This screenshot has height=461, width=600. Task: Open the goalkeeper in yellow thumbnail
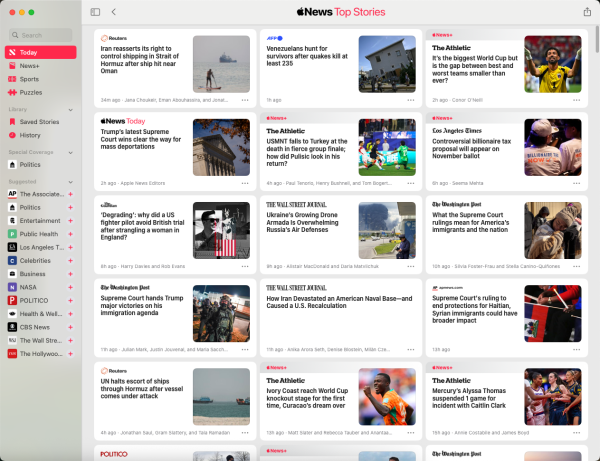(553, 64)
